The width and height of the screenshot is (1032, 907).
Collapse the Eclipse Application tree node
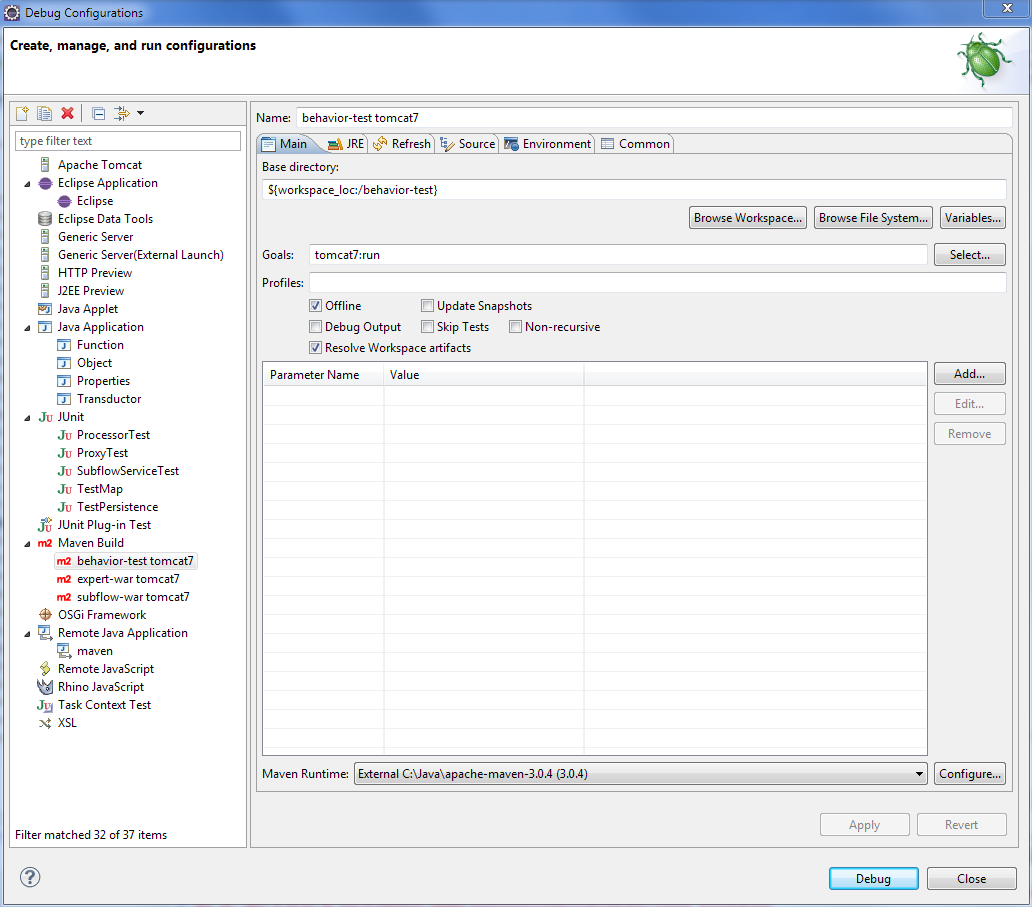pos(27,184)
